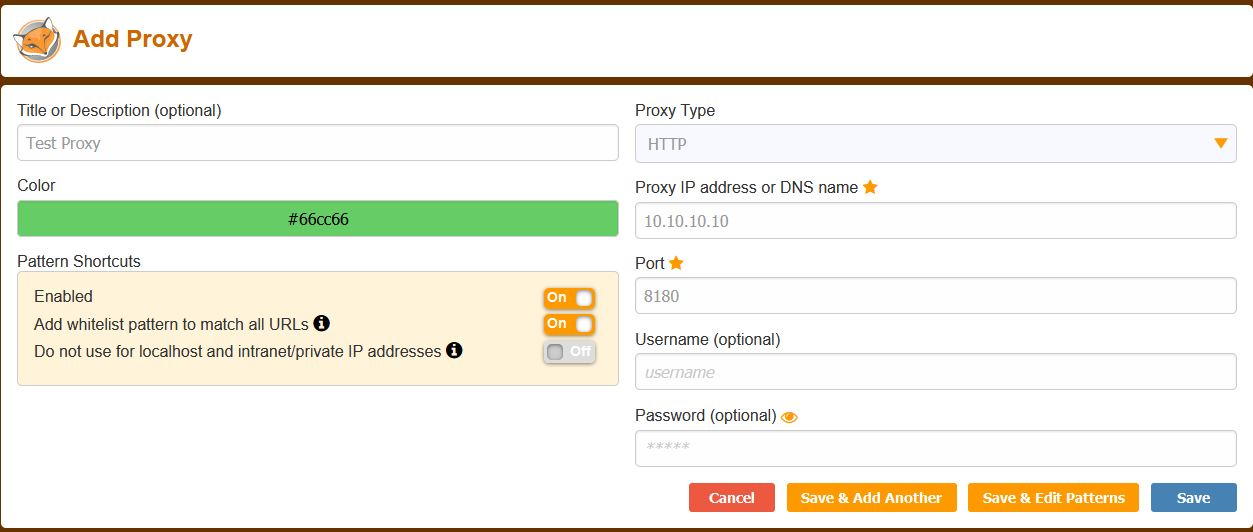Reveal password with the eye icon
This screenshot has height=532, width=1253.
coord(789,416)
